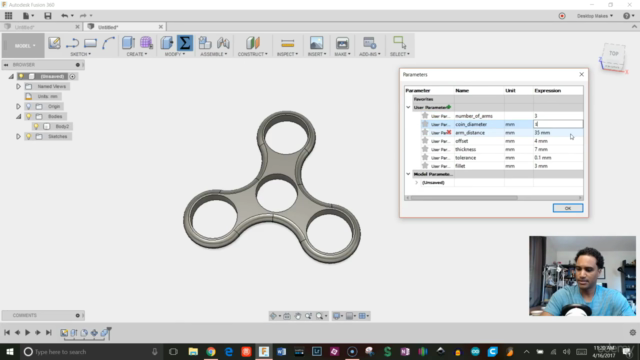Click the Parameters horizontal scrollbar

[464, 198]
